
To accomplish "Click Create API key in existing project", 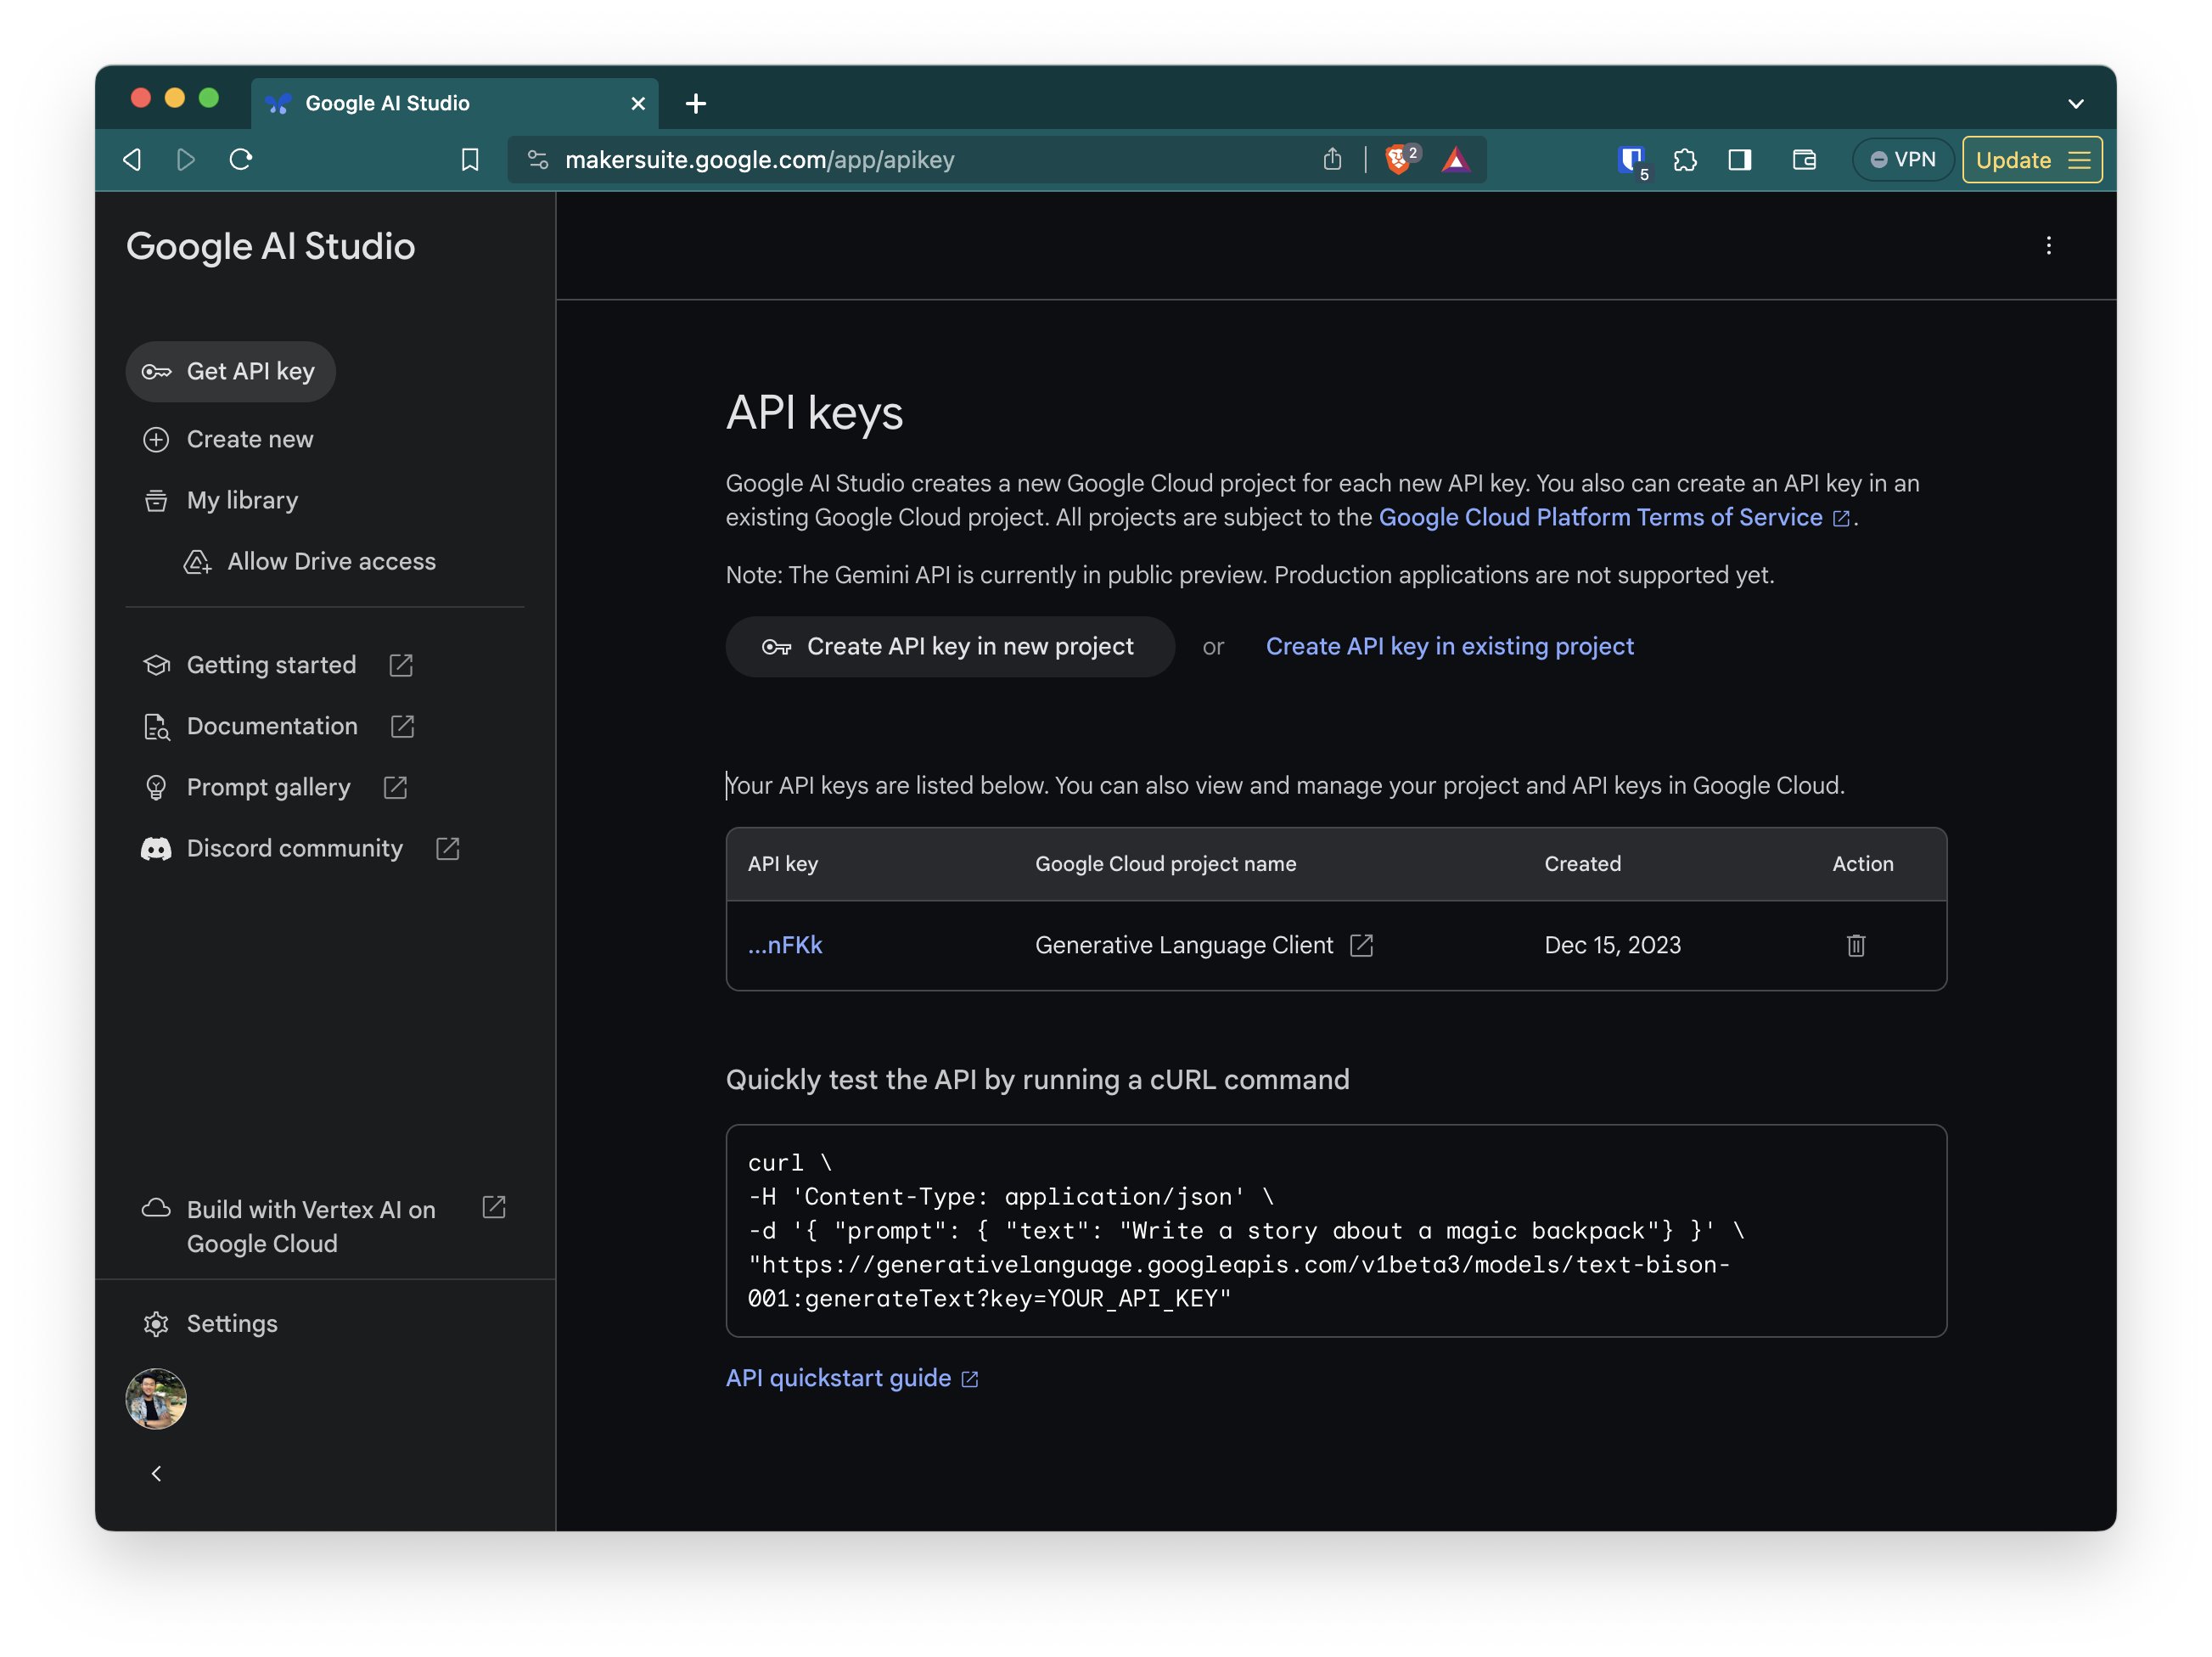I will (x=1450, y=647).
